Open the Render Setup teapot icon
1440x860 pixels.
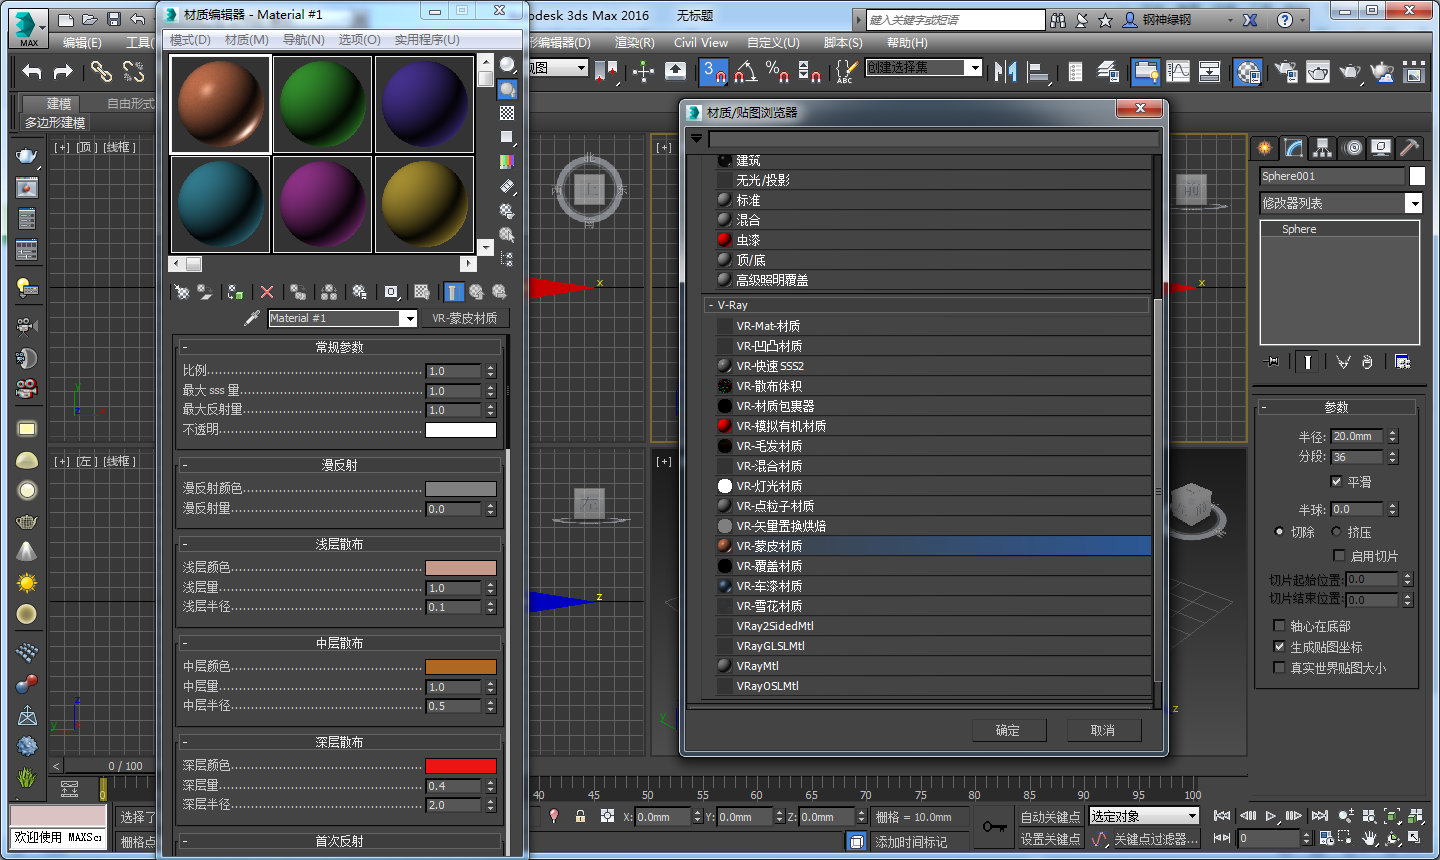pyautogui.click(x=1287, y=71)
